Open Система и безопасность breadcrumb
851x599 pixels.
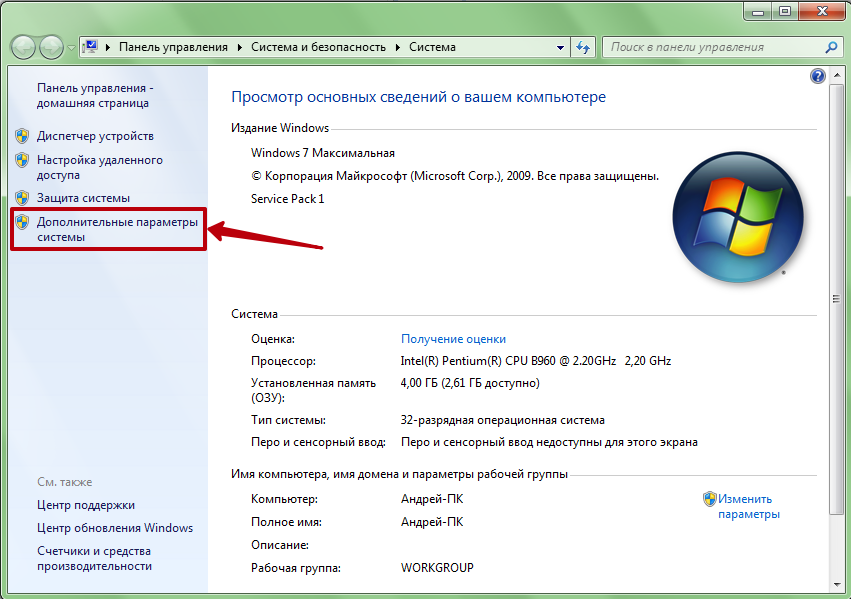click(x=318, y=47)
